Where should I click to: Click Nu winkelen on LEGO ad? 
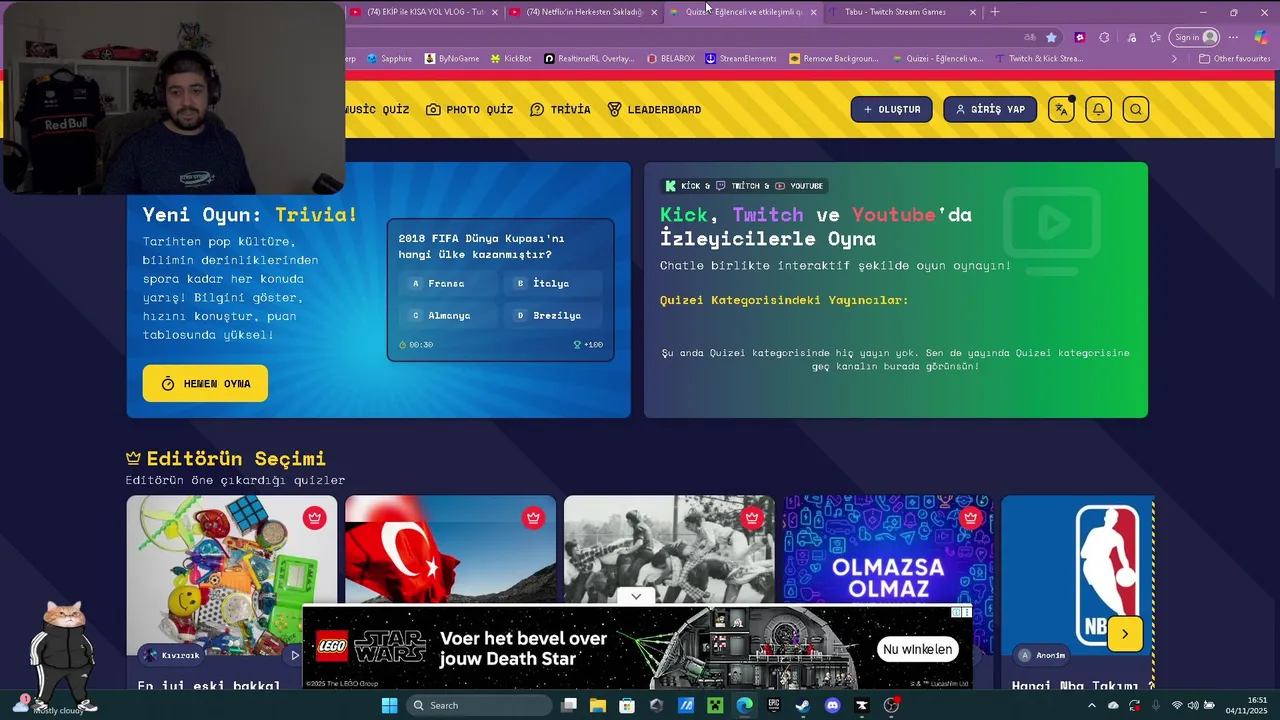click(917, 649)
